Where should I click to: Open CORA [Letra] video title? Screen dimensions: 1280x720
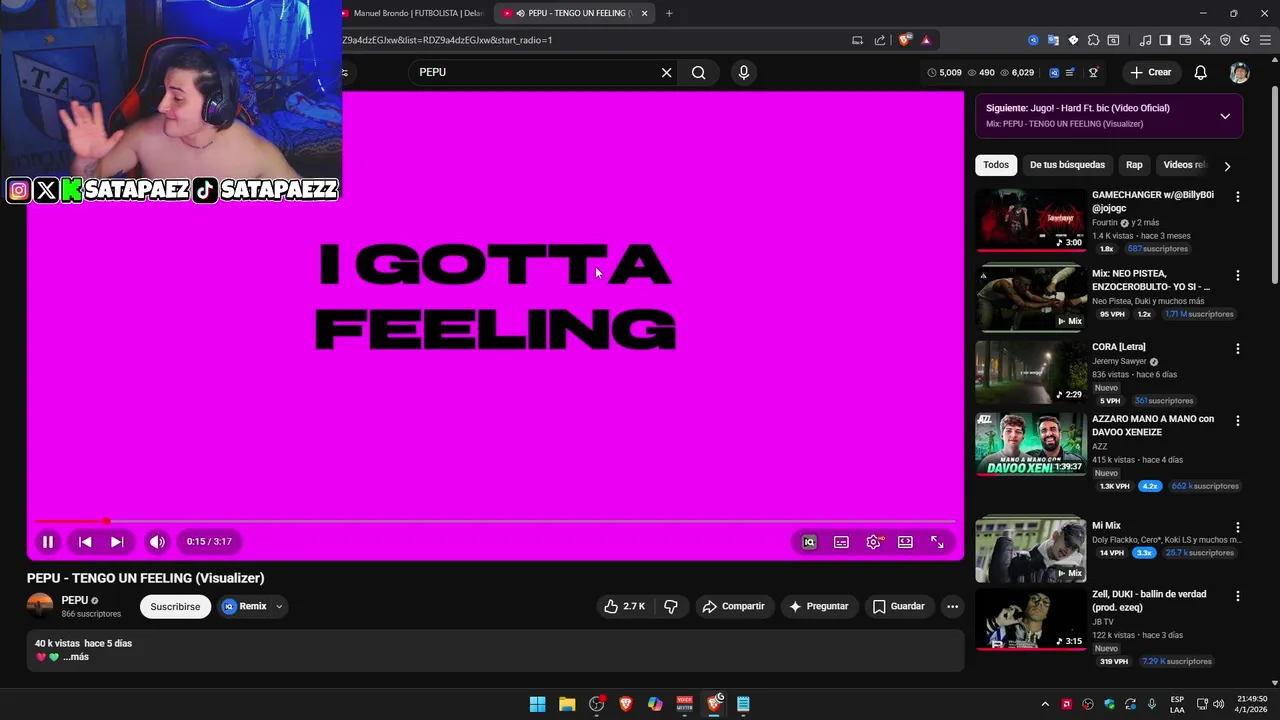tap(1118, 347)
